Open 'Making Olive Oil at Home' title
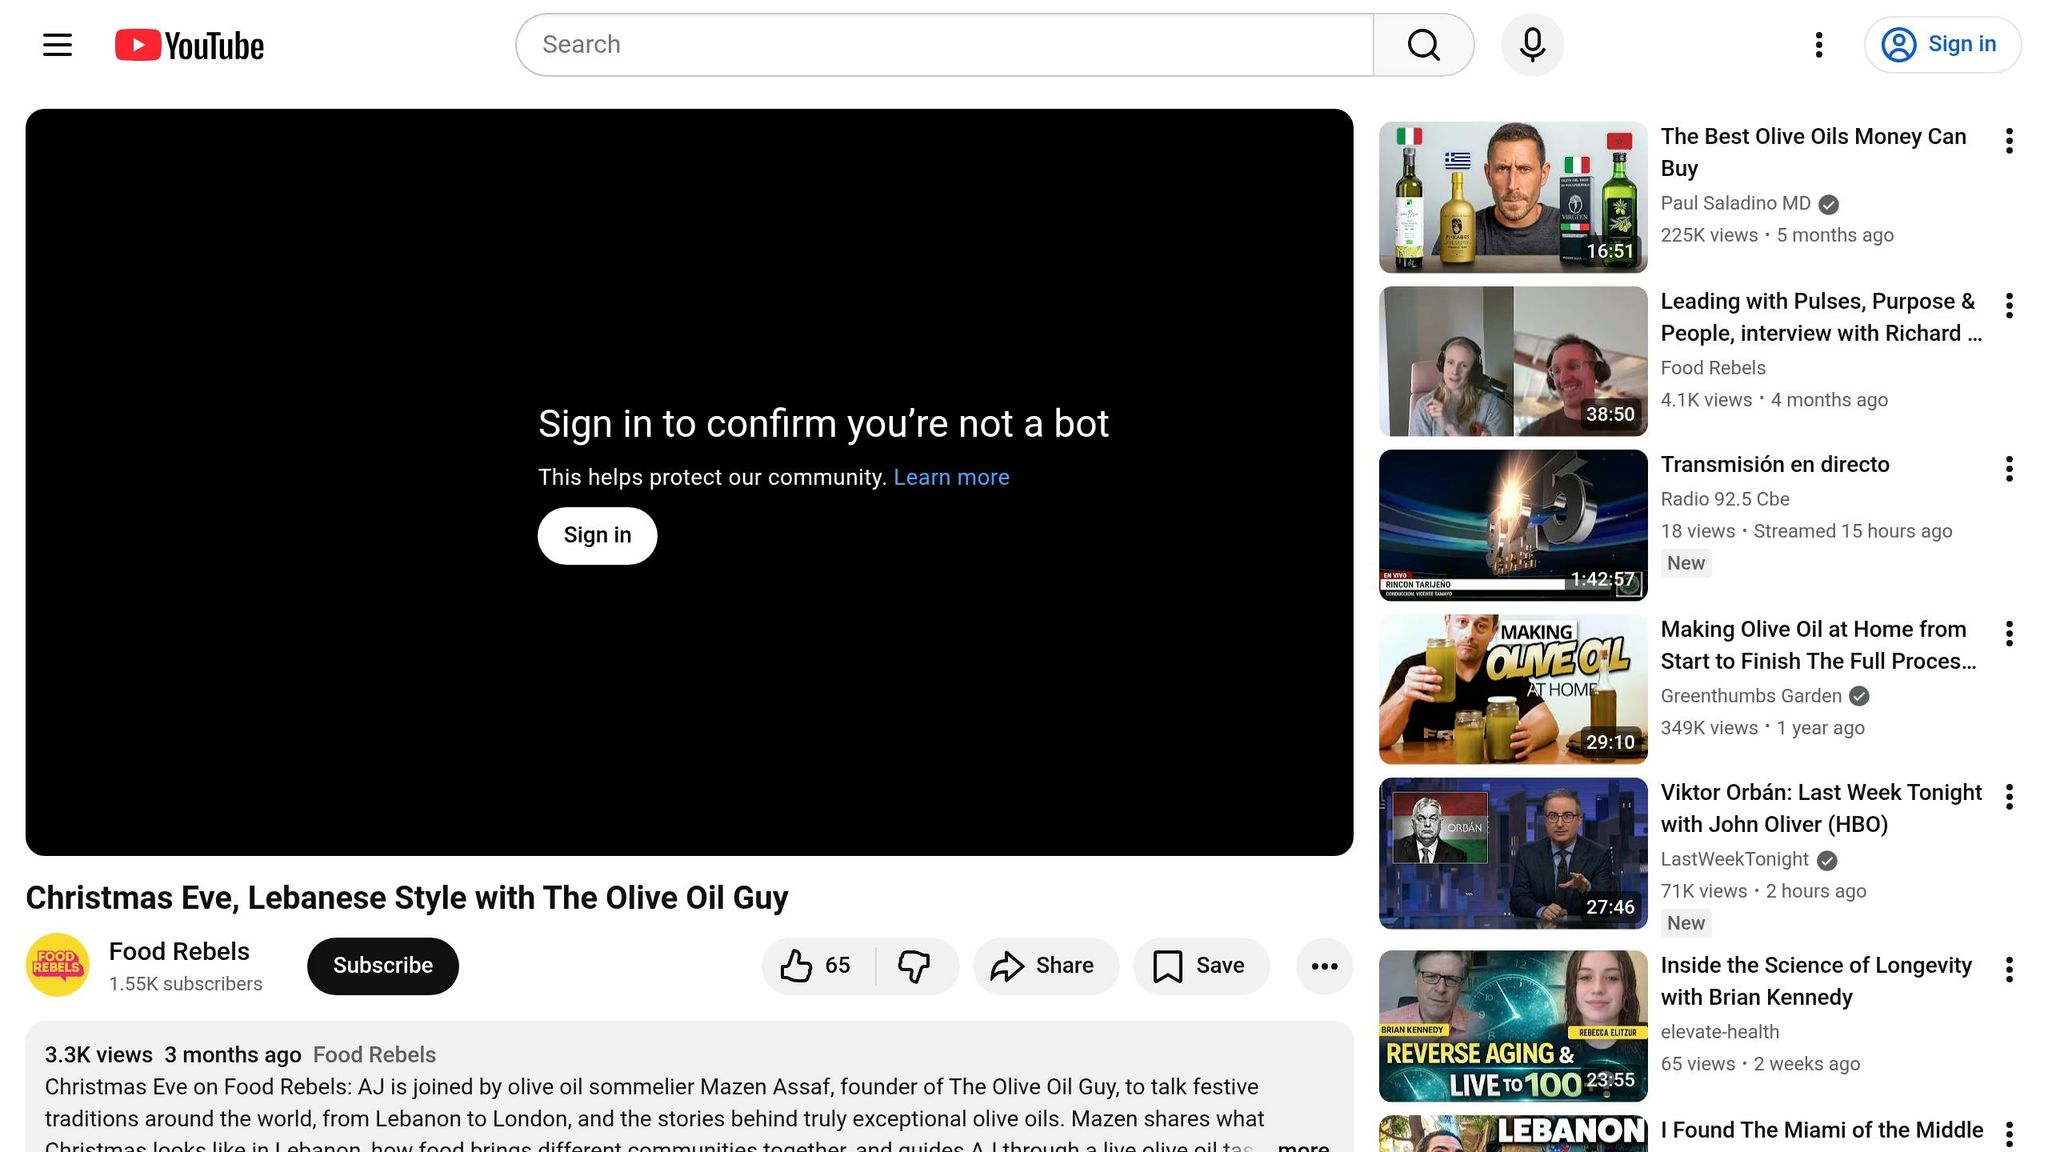 pyautogui.click(x=1818, y=645)
